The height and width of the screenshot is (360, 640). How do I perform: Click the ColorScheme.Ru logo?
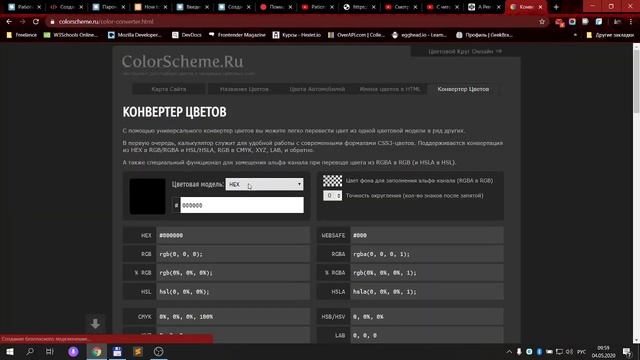(x=182, y=62)
